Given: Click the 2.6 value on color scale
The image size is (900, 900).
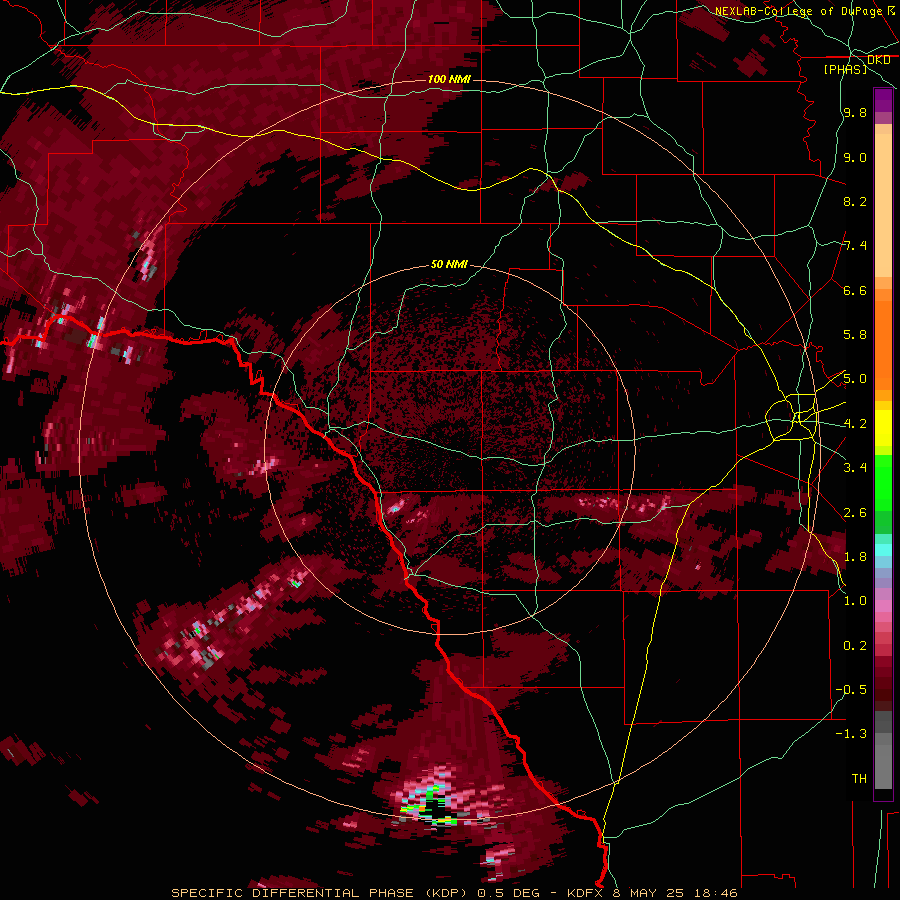Looking at the screenshot, I should (855, 513).
